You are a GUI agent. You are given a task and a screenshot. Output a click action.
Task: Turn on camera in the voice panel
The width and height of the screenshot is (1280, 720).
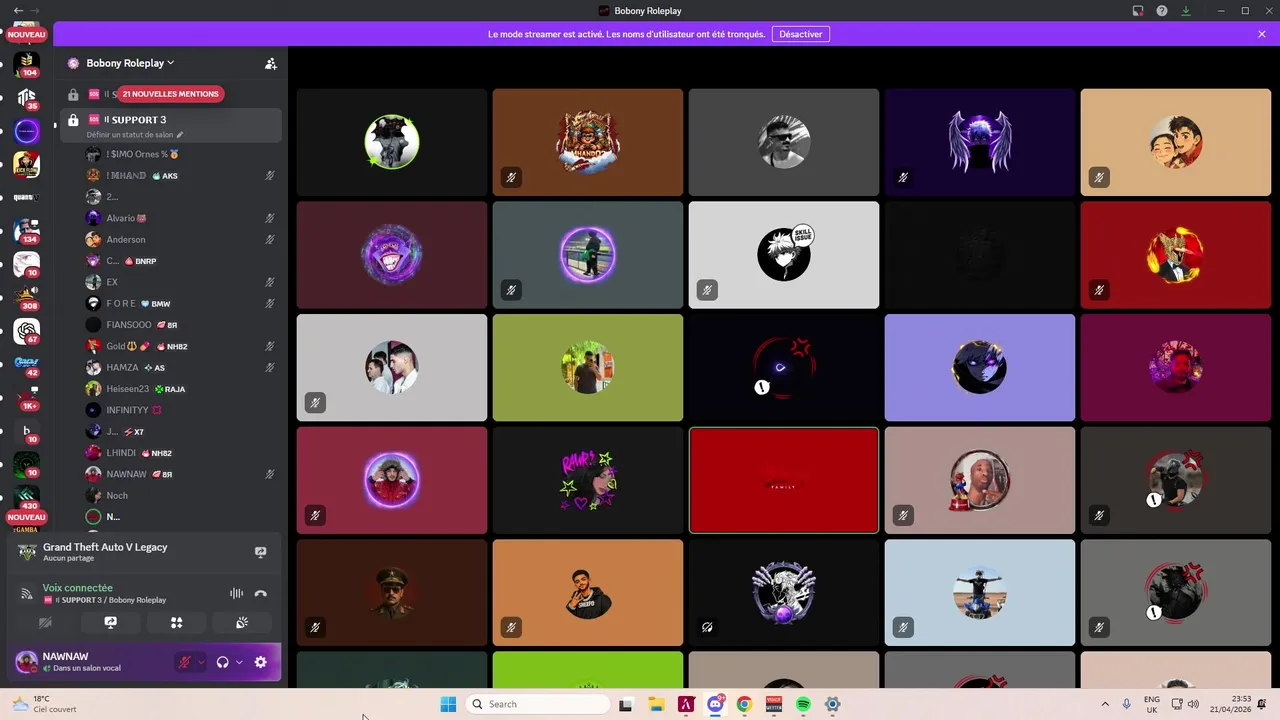45,622
